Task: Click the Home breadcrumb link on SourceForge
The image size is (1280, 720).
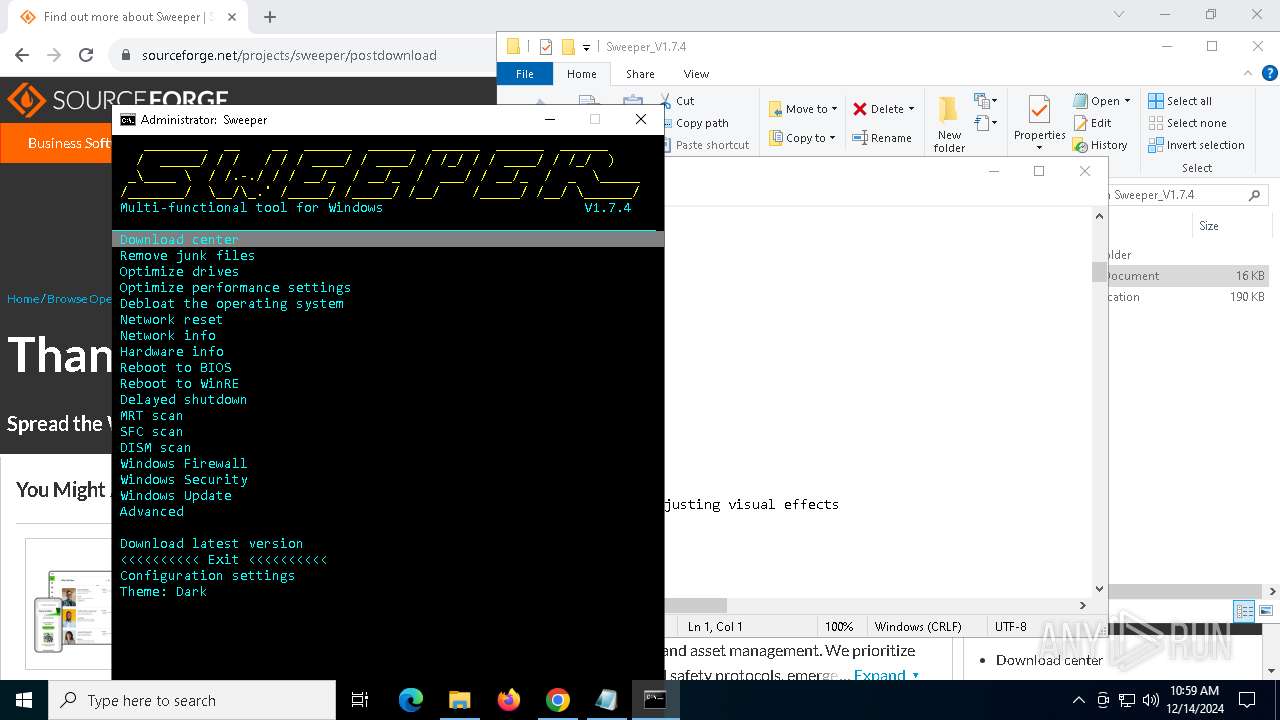Action: (23, 299)
